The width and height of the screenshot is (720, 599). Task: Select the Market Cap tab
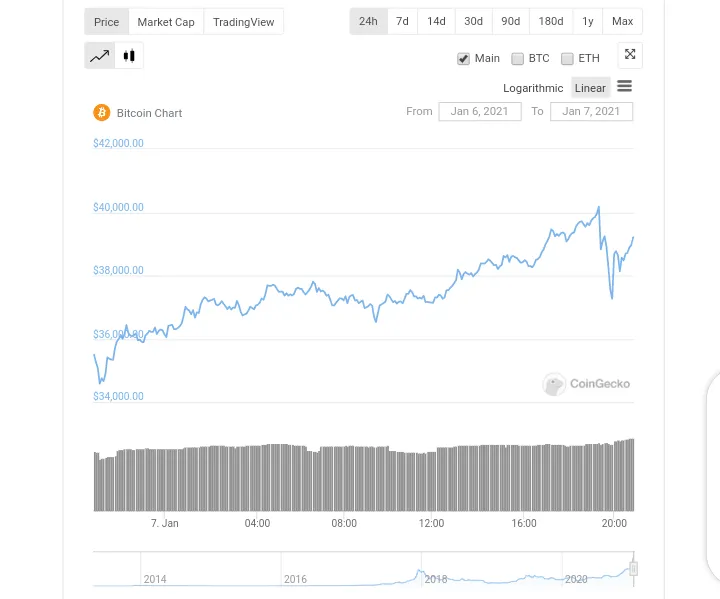(x=166, y=22)
